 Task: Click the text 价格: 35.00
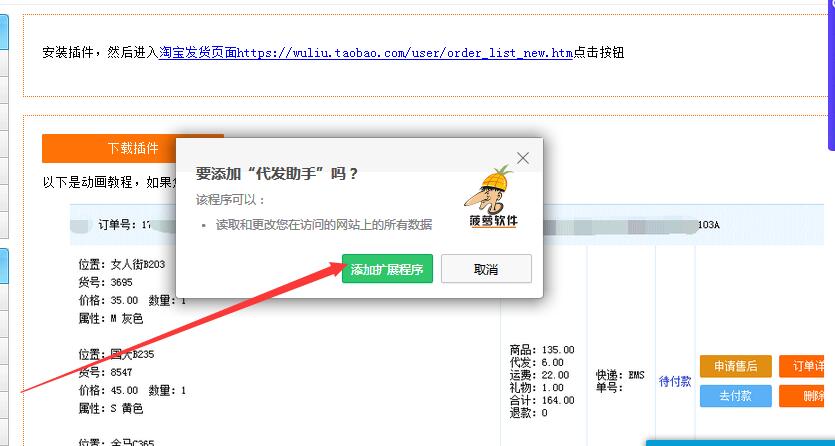coord(108,300)
